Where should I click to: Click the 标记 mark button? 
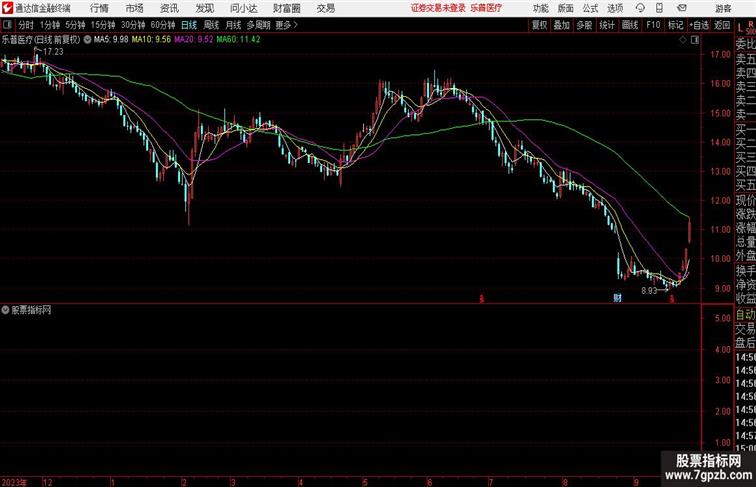(675, 25)
